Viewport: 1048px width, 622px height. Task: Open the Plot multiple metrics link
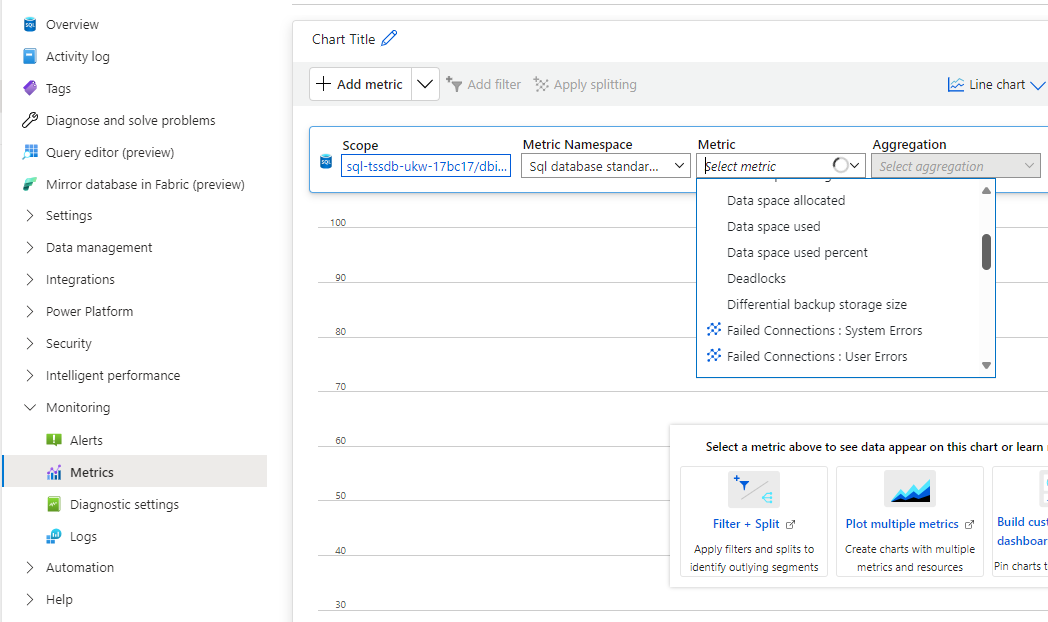tap(902, 524)
